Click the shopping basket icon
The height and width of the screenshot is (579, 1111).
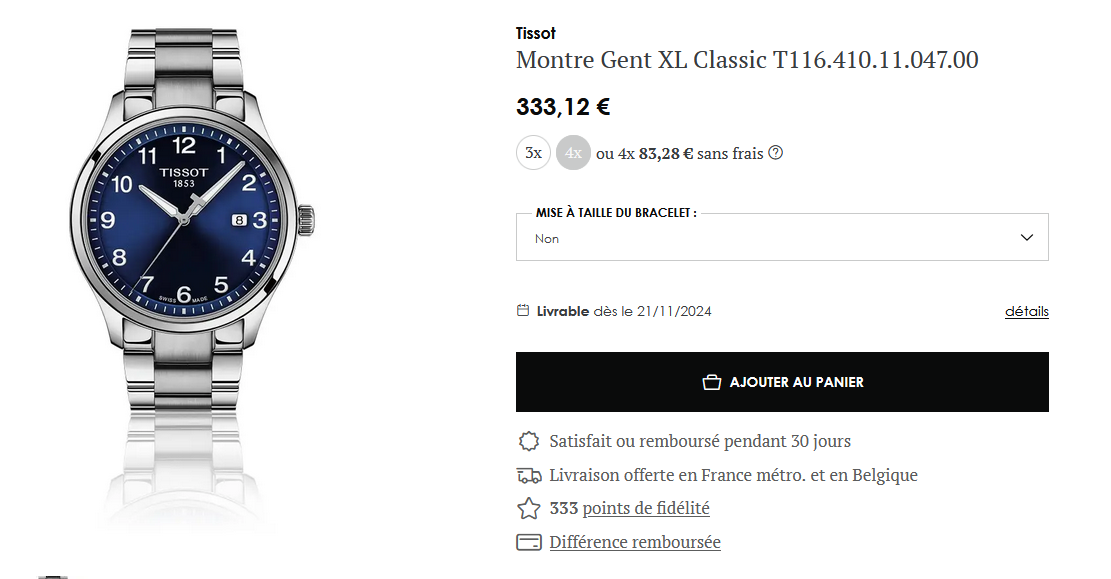pyautogui.click(x=711, y=382)
